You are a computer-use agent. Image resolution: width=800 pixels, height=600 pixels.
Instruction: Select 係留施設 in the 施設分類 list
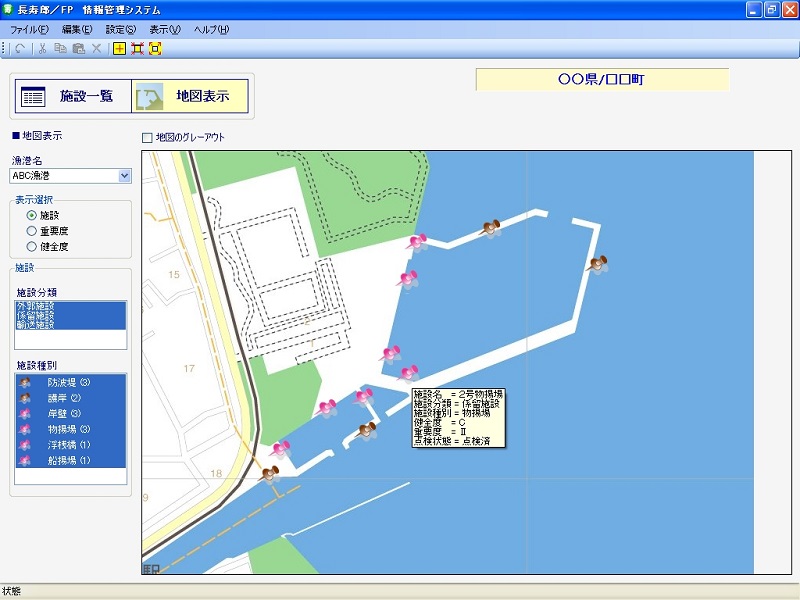click(x=36, y=315)
